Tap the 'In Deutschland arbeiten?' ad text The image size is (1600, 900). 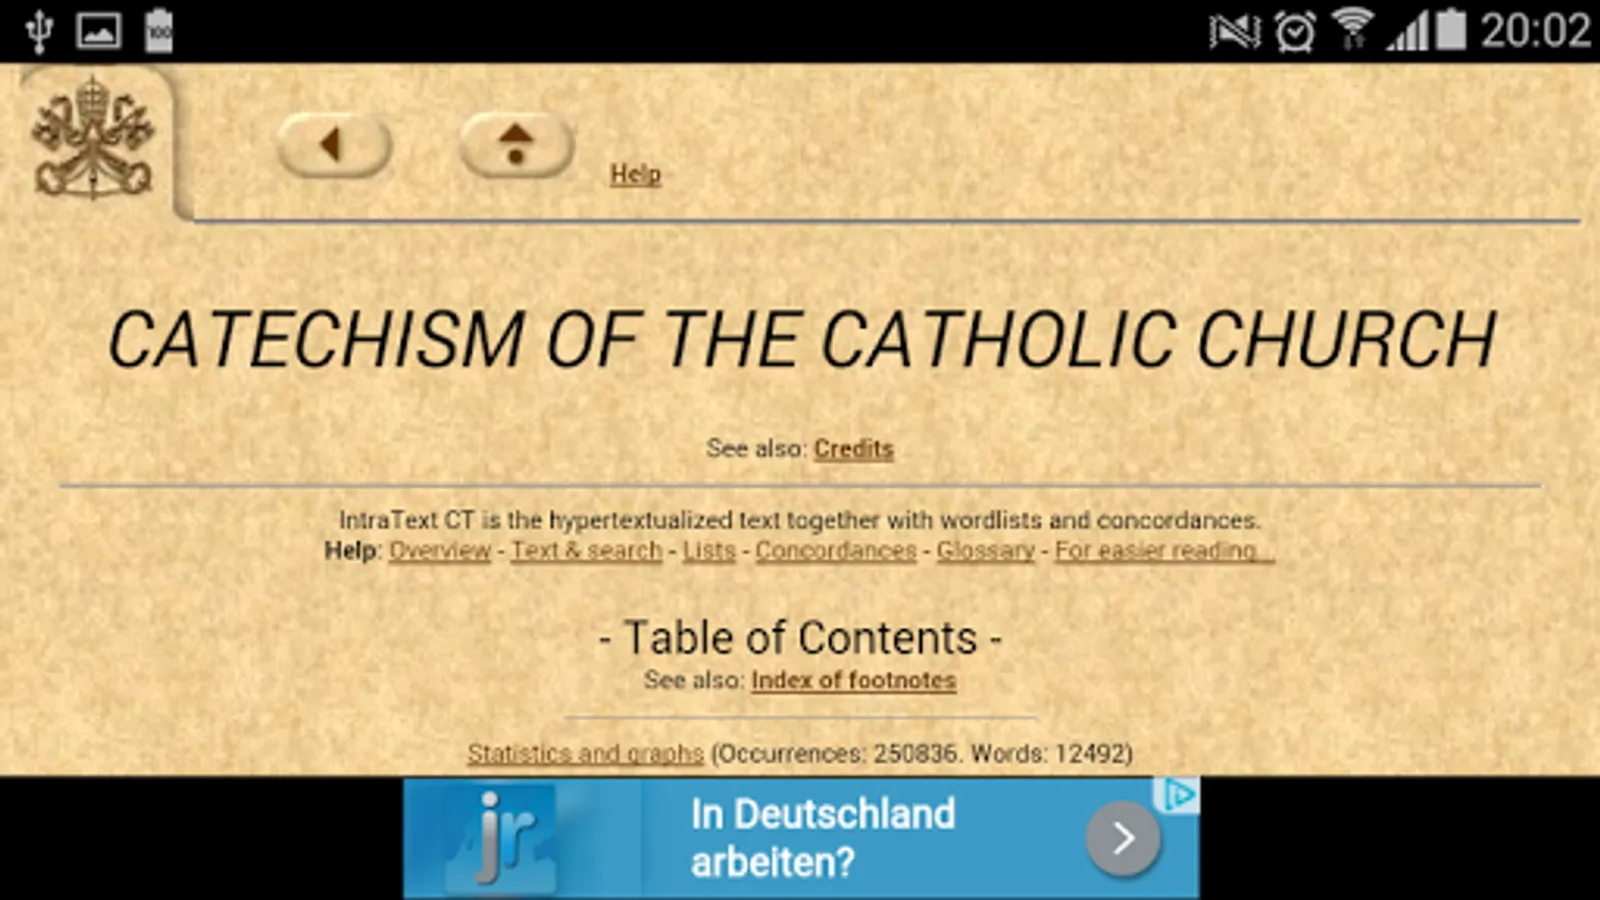pyautogui.click(x=823, y=838)
